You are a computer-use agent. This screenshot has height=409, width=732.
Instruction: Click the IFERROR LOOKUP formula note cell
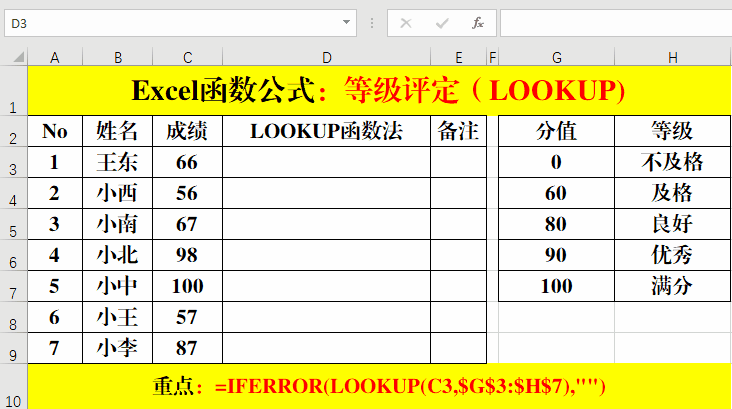coord(379,387)
